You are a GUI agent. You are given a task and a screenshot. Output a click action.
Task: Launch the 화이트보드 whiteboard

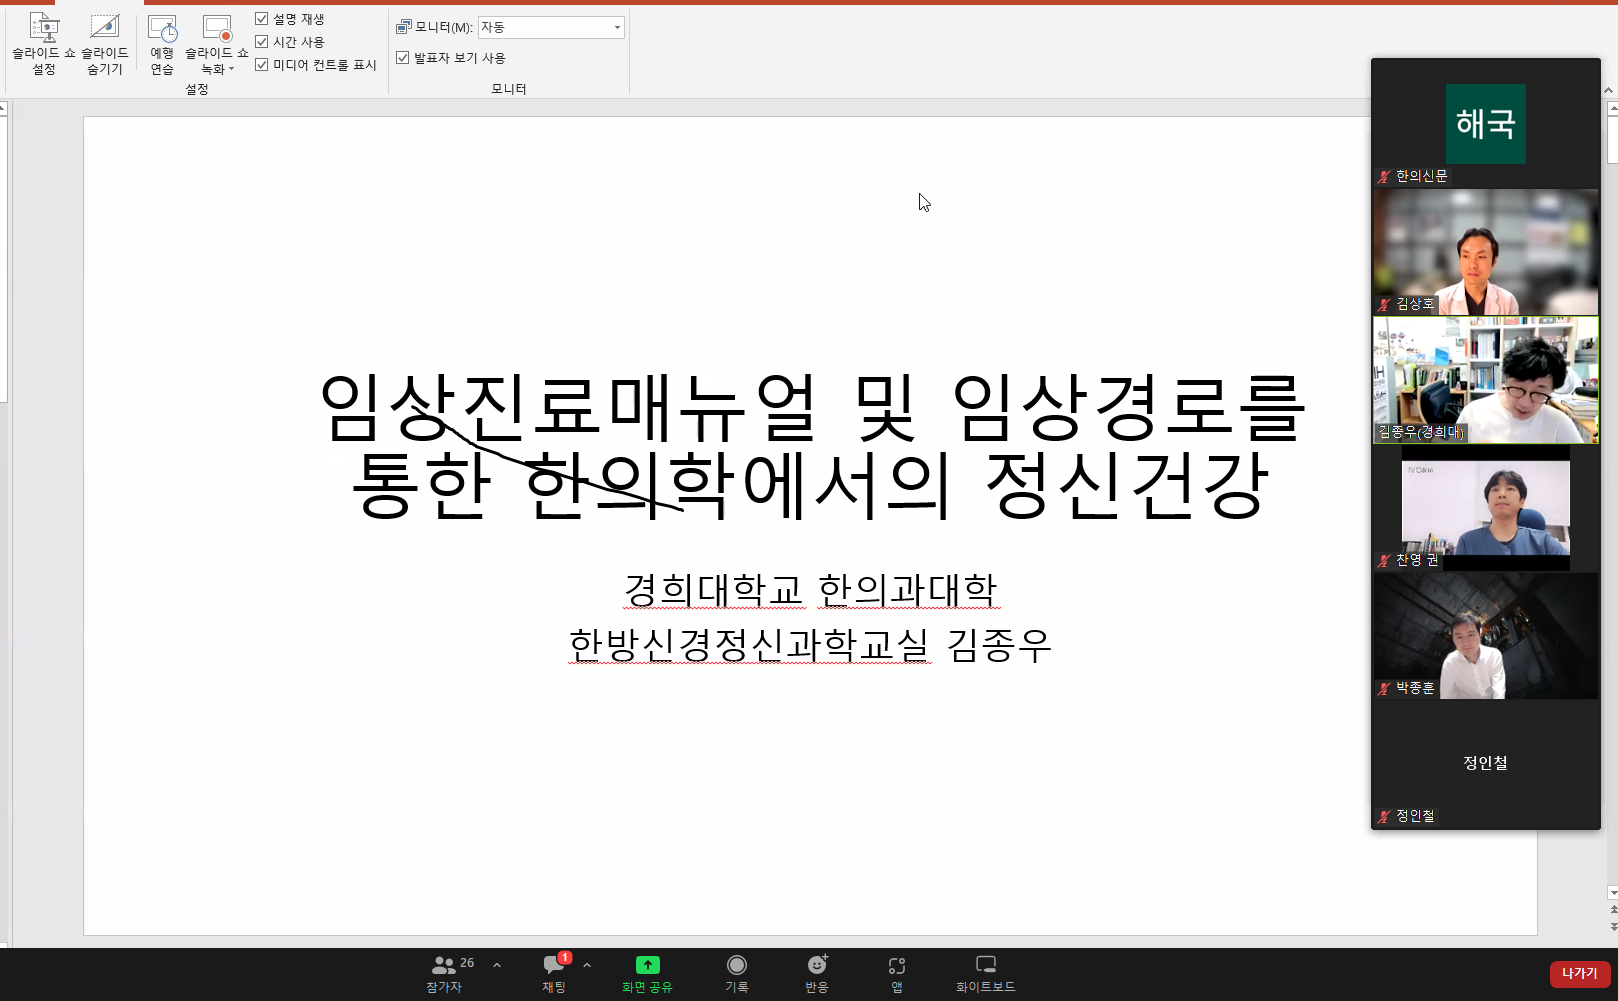(x=985, y=964)
